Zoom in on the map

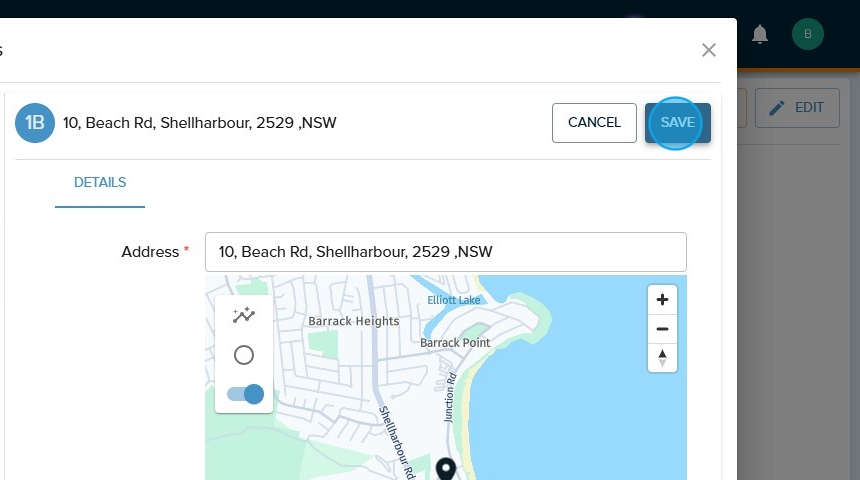(x=662, y=300)
